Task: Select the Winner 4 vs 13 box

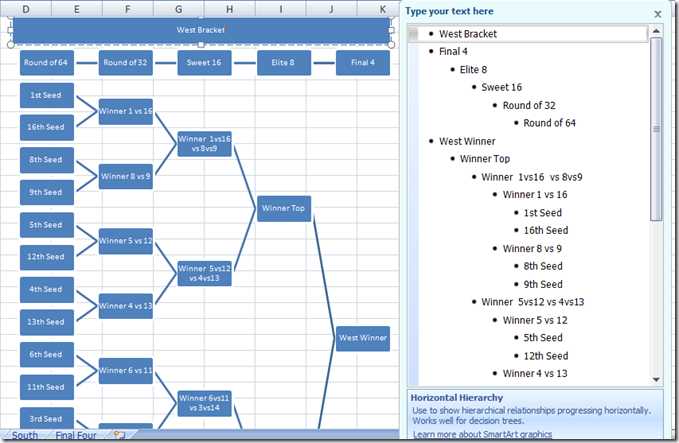Action: [126, 306]
